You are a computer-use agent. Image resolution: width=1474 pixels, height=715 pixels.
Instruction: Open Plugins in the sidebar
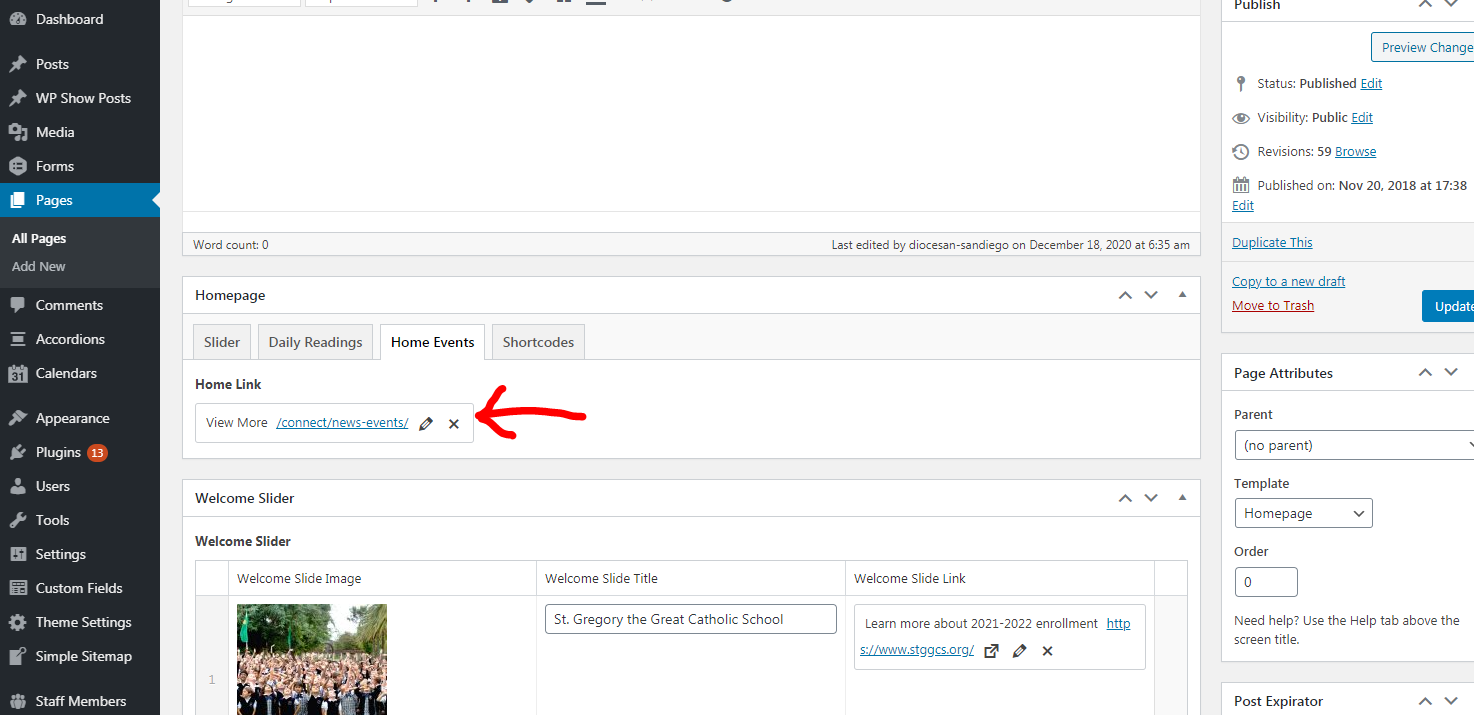58,452
